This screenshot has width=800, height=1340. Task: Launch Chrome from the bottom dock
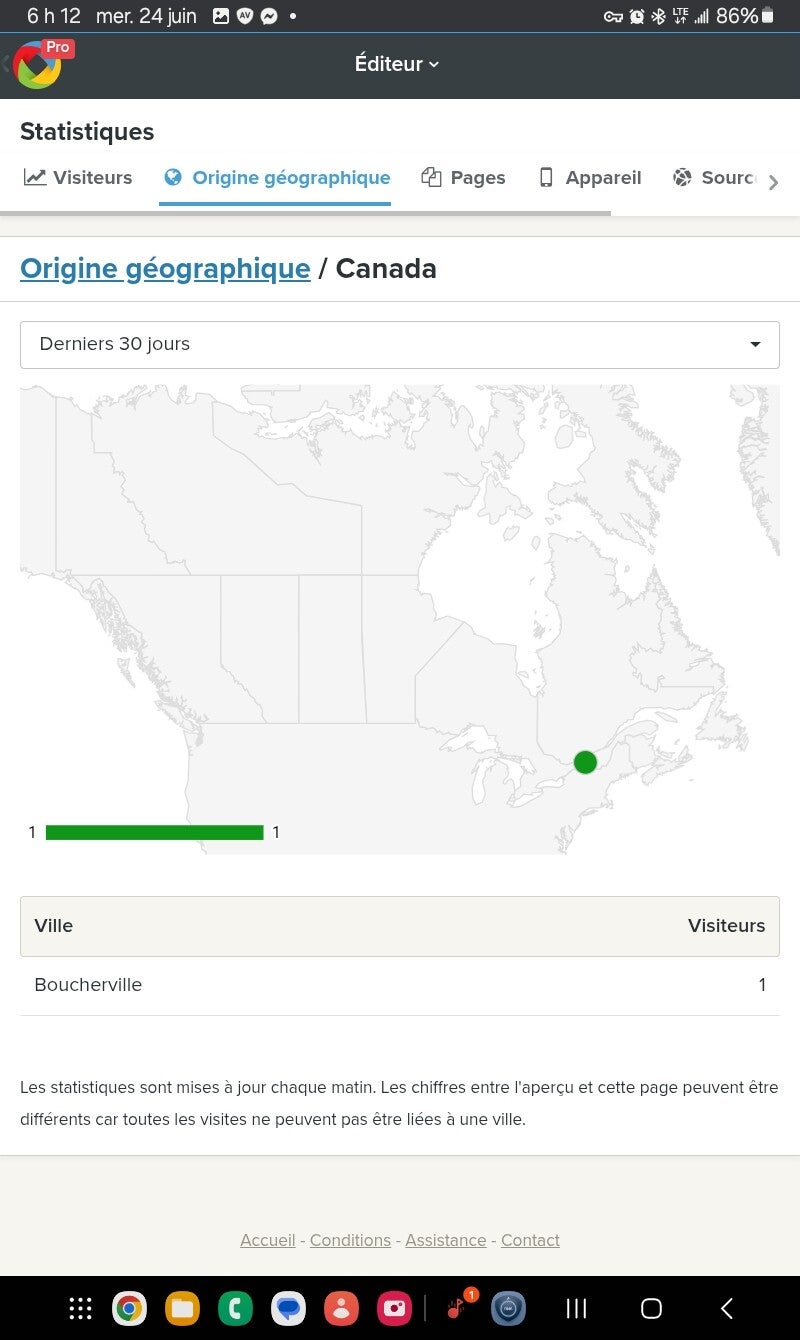129,1308
